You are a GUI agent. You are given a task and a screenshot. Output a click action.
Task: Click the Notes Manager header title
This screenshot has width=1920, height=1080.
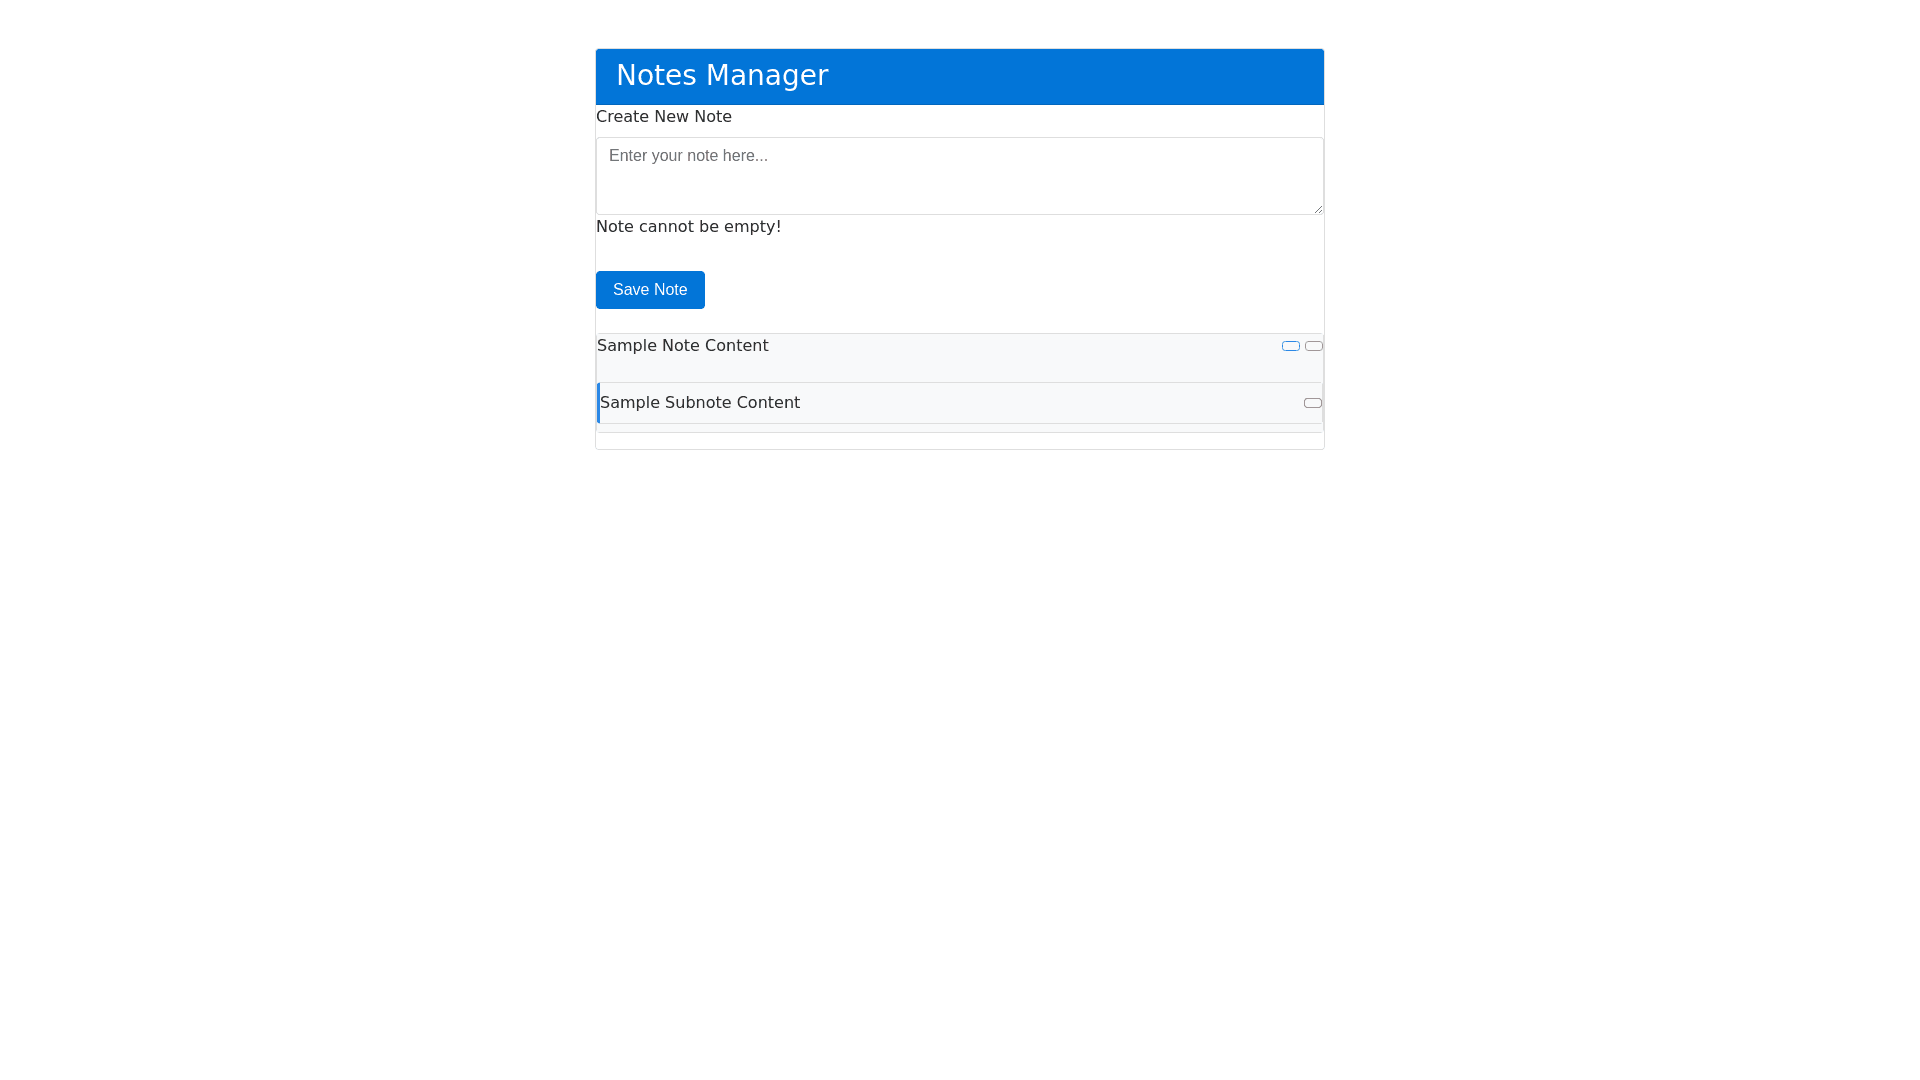[722, 76]
